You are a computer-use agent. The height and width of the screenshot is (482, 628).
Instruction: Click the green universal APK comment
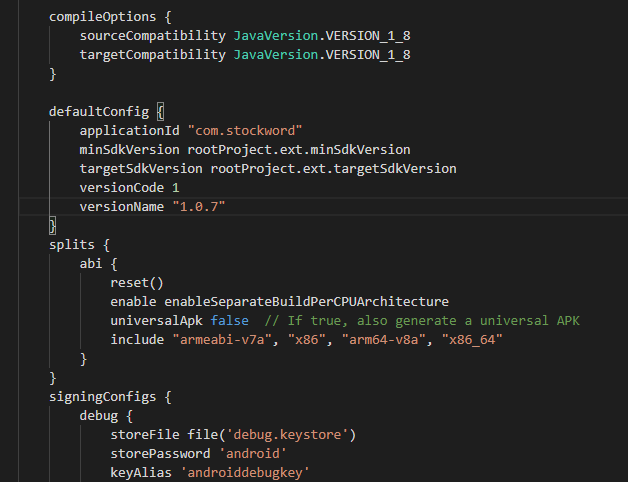pyautogui.click(x=422, y=320)
